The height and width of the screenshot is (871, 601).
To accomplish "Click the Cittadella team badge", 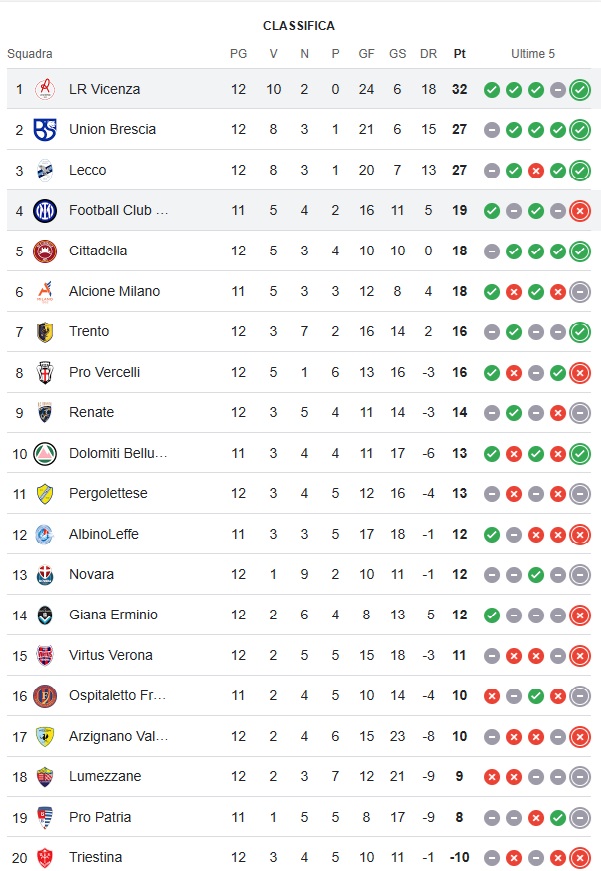I will pos(45,251).
